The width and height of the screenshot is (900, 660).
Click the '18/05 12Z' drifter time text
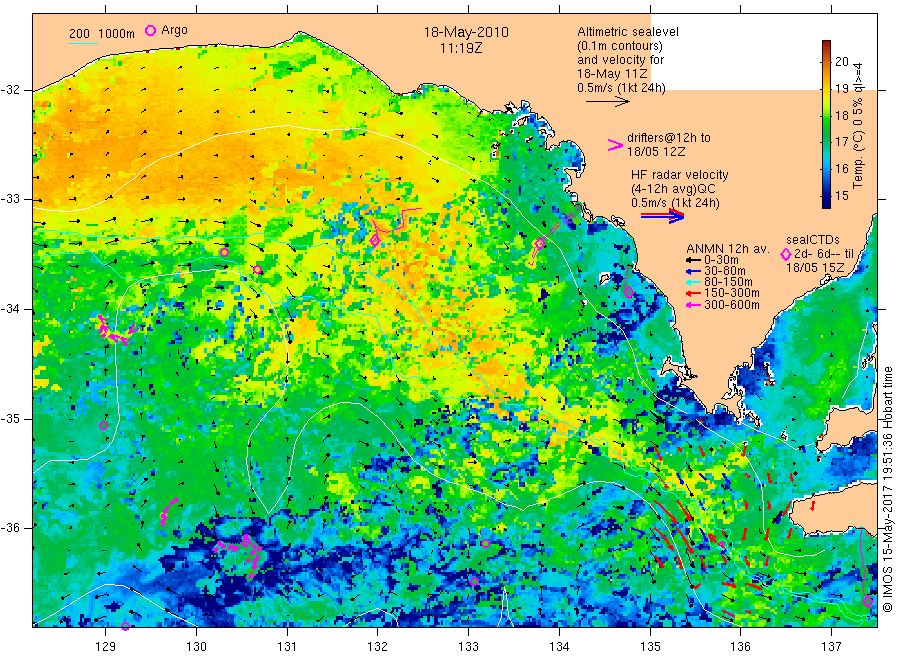tap(656, 152)
